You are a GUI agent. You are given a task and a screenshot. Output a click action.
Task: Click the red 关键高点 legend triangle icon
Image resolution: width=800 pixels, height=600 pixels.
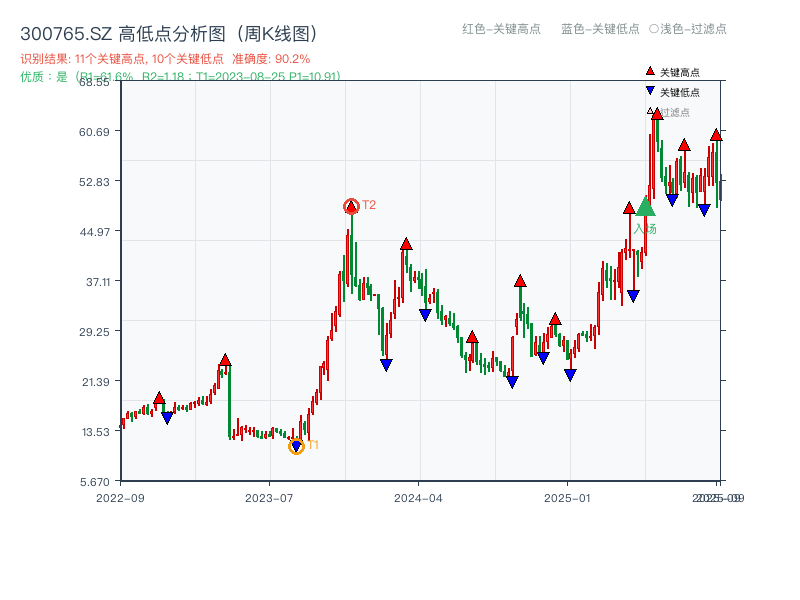[650, 71]
